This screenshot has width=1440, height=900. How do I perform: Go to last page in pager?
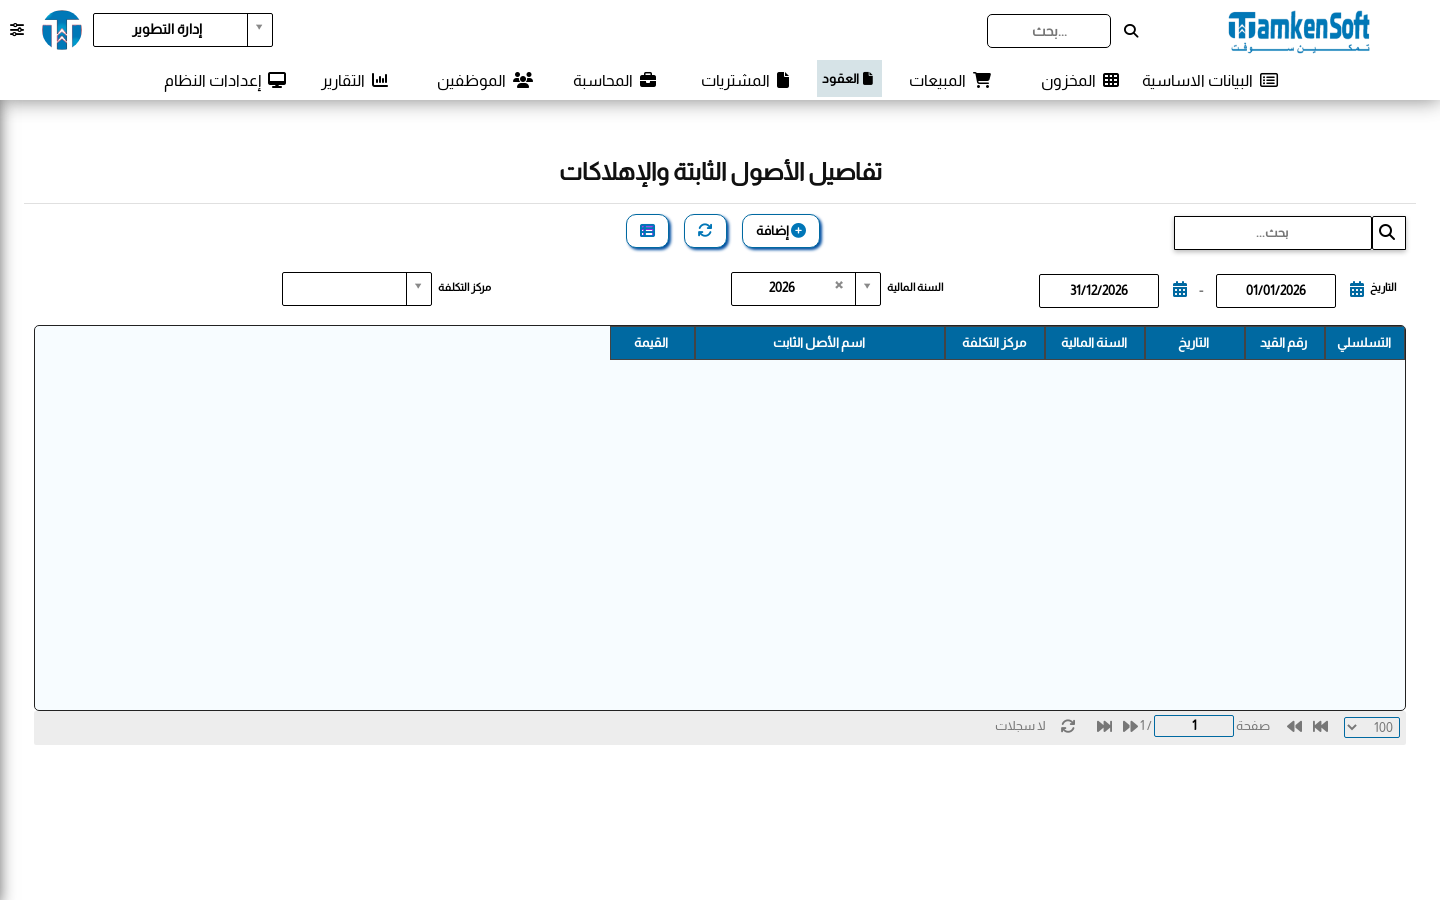(1104, 726)
